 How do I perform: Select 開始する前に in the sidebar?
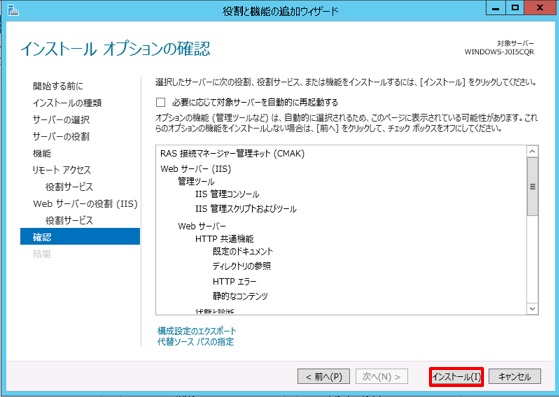[58, 86]
